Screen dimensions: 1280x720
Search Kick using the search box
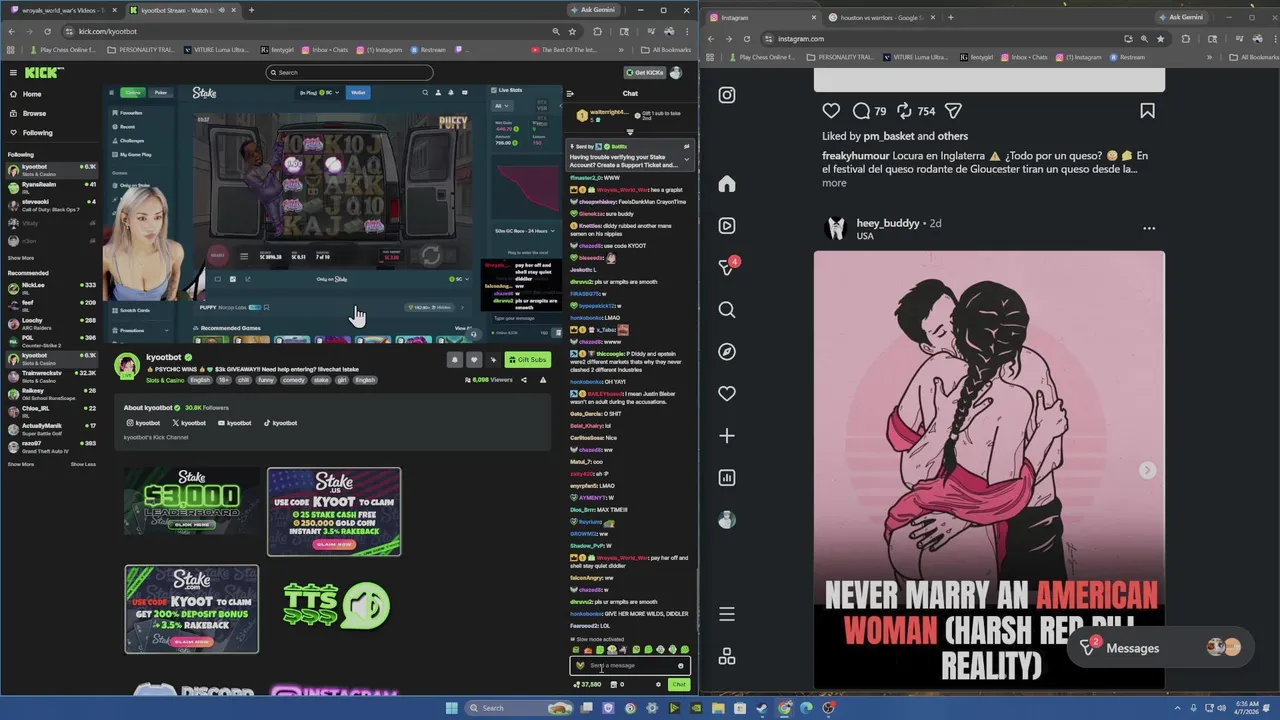tap(350, 72)
